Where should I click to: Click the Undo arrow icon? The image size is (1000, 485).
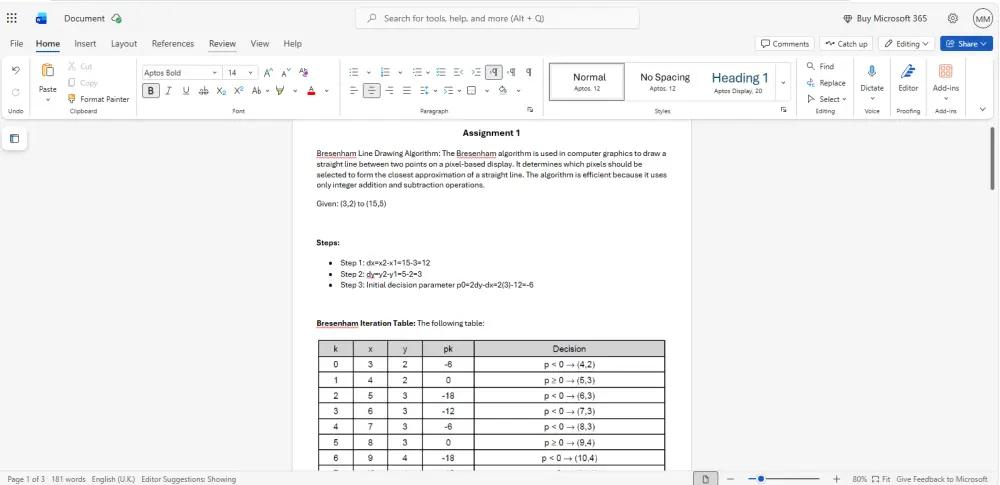click(16, 70)
